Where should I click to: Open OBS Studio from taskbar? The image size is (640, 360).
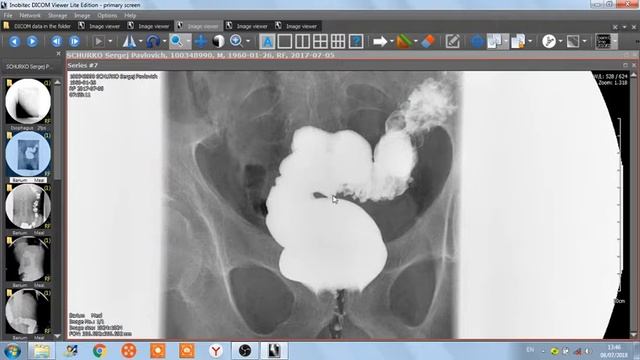[x=245, y=351]
